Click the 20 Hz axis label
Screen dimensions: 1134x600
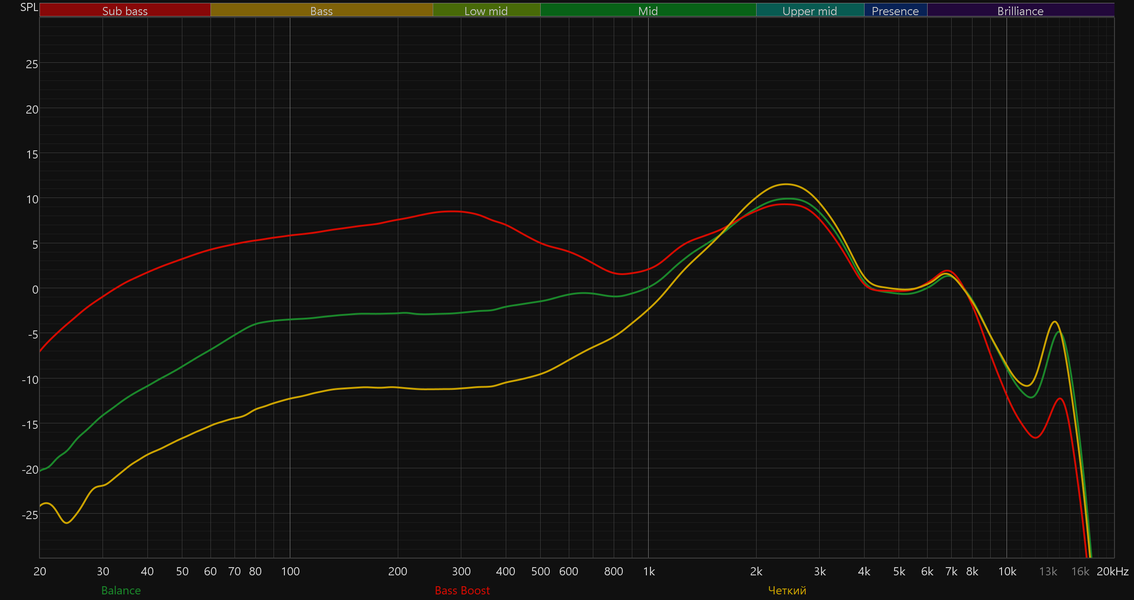40,572
